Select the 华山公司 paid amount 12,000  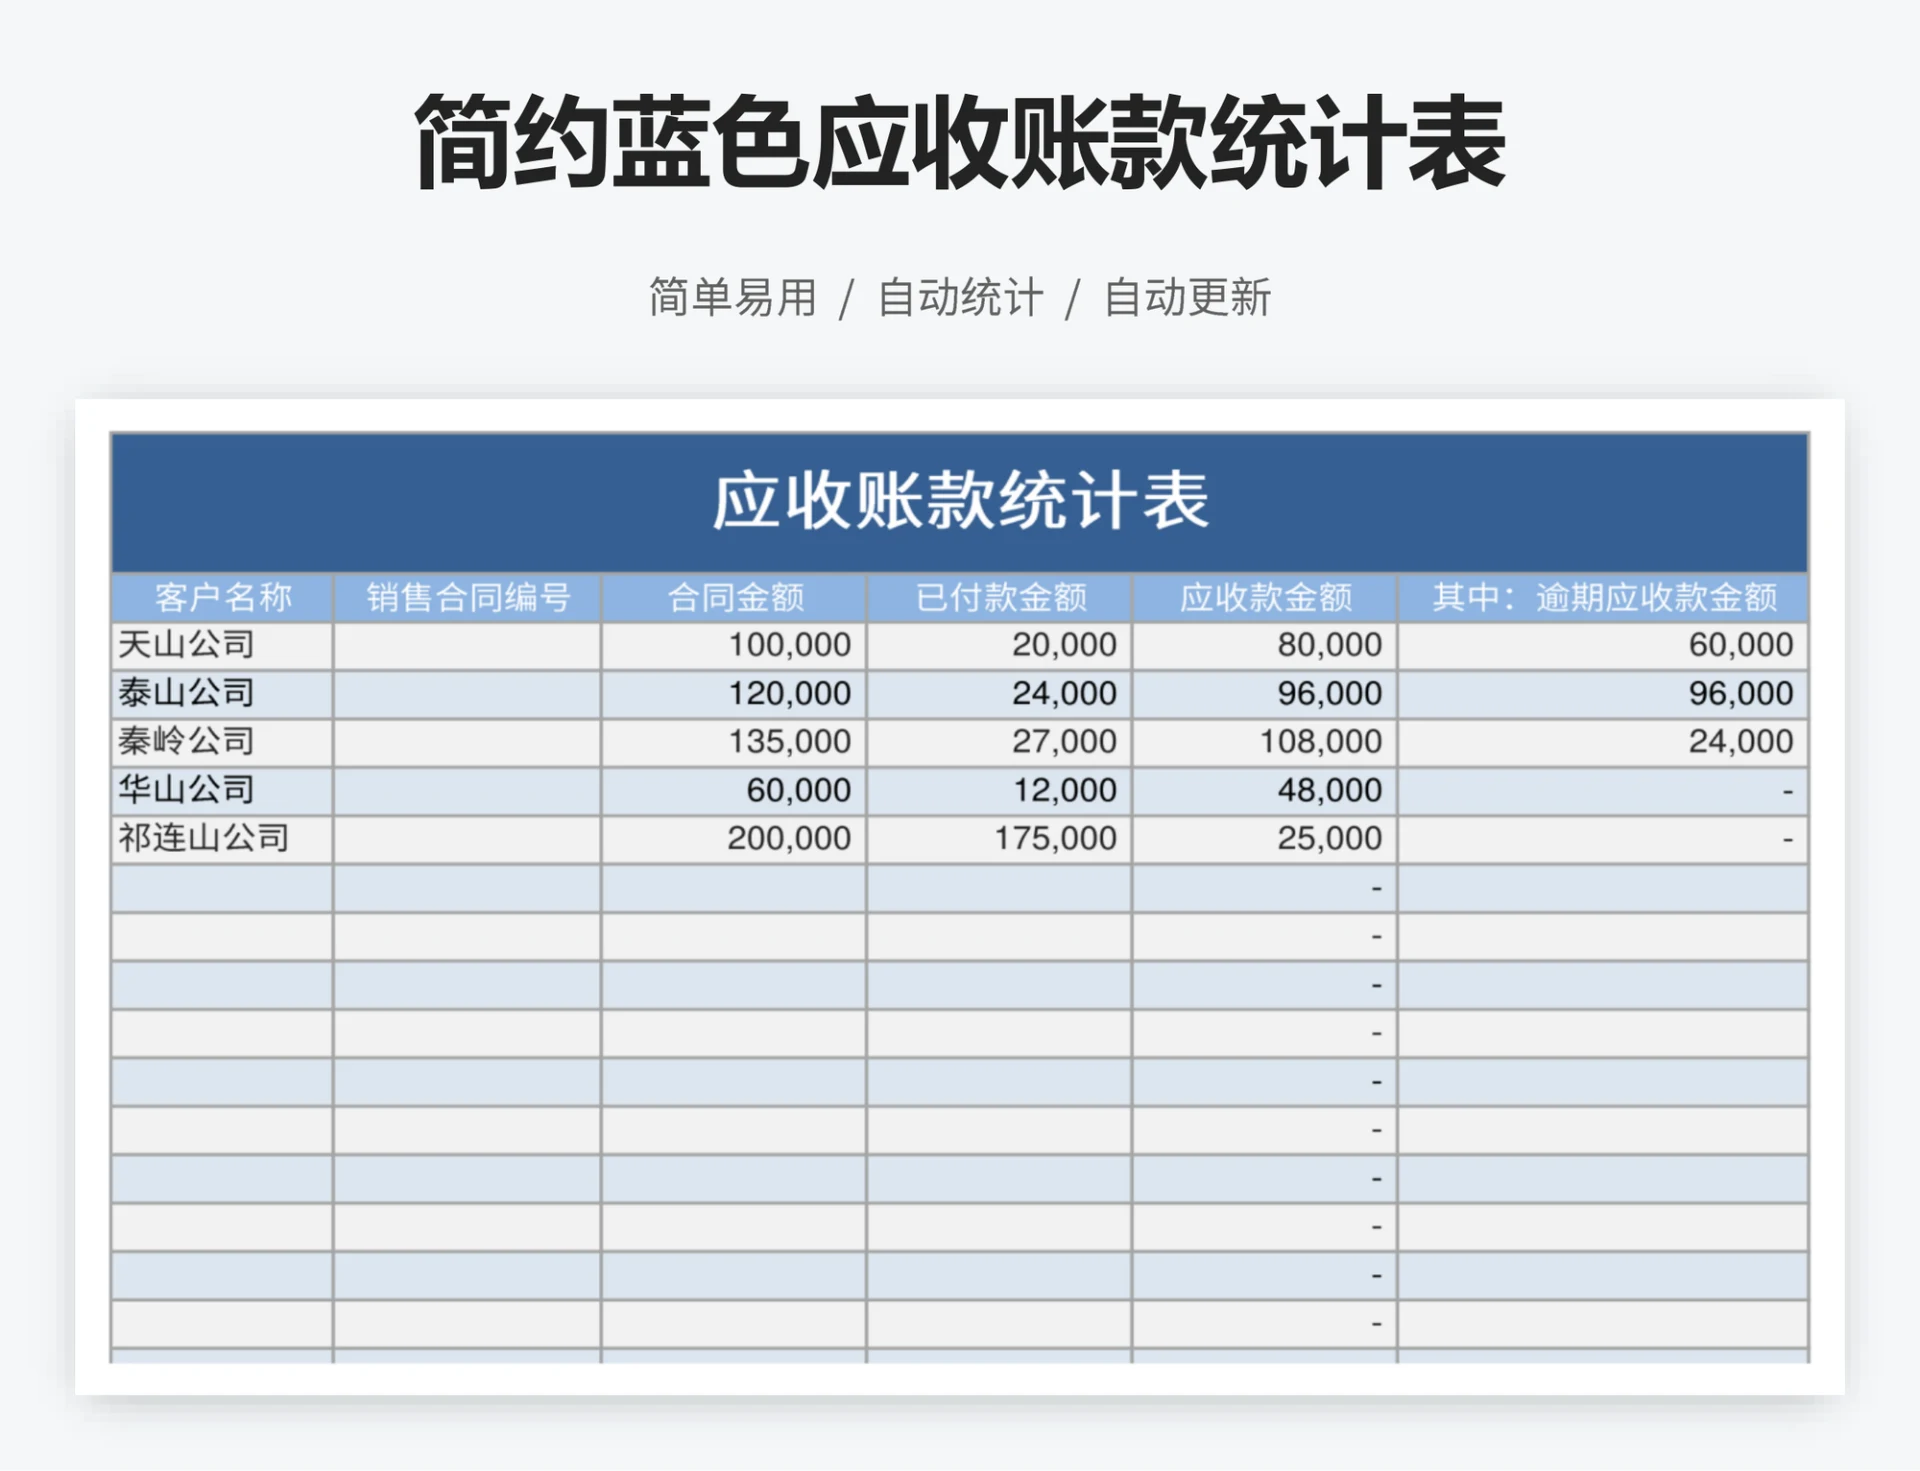(1063, 790)
